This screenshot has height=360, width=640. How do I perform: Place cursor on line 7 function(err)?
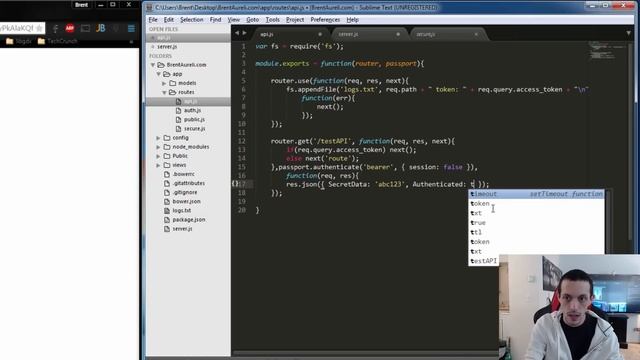[x=328, y=98]
